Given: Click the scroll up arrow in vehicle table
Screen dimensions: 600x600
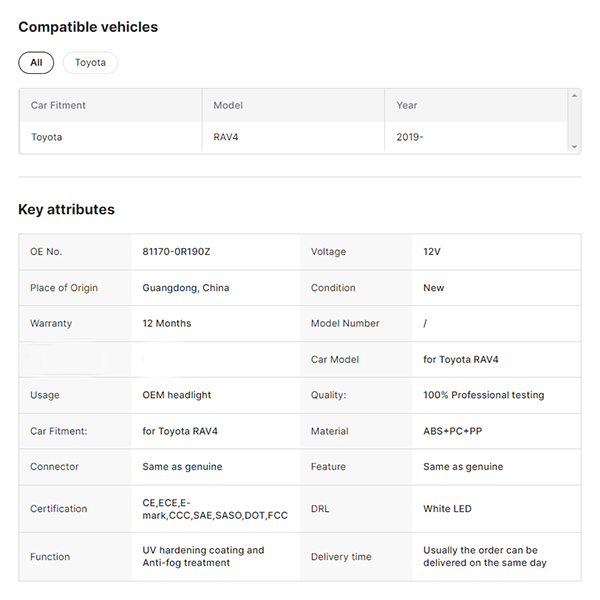Looking at the screenshot, I should 574,96.
